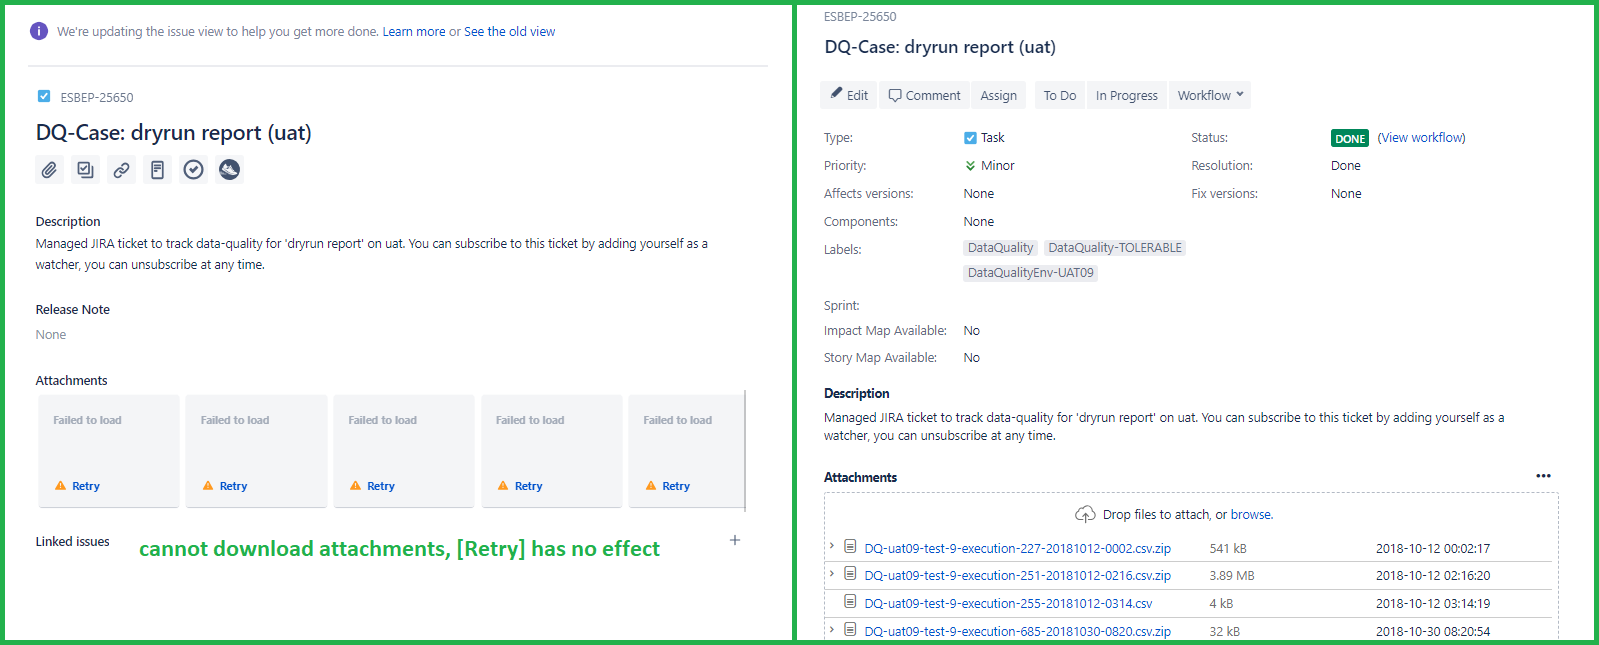Click the Resolution value Done
1599x645 pixels.
pos(1345,166)
